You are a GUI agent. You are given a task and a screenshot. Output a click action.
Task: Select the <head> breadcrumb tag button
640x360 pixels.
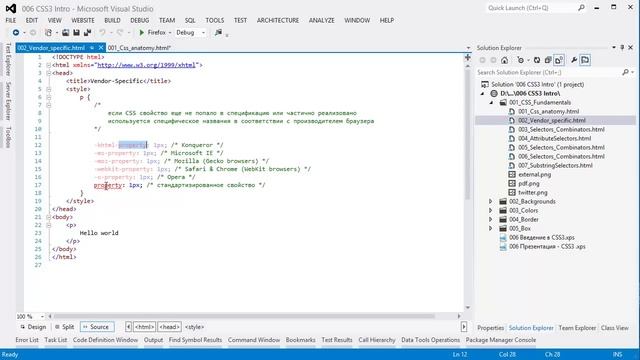tap(169, 327)
